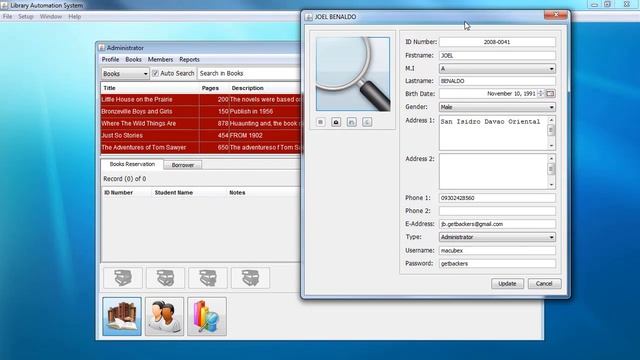Open the Members menu in Administrator window
The image size is (640, 360).
pyautogui.click(x=160, y=60)
